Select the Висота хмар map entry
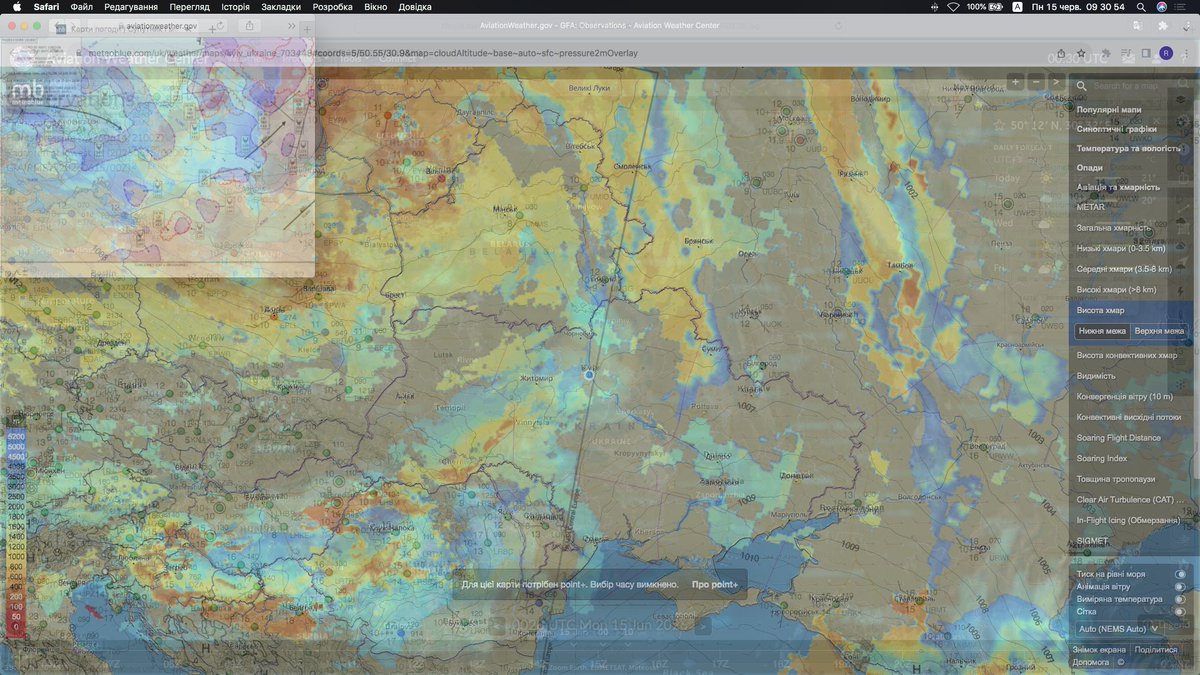The height and width of the screenshot is (675, 1200). [x=1100, y=310]
